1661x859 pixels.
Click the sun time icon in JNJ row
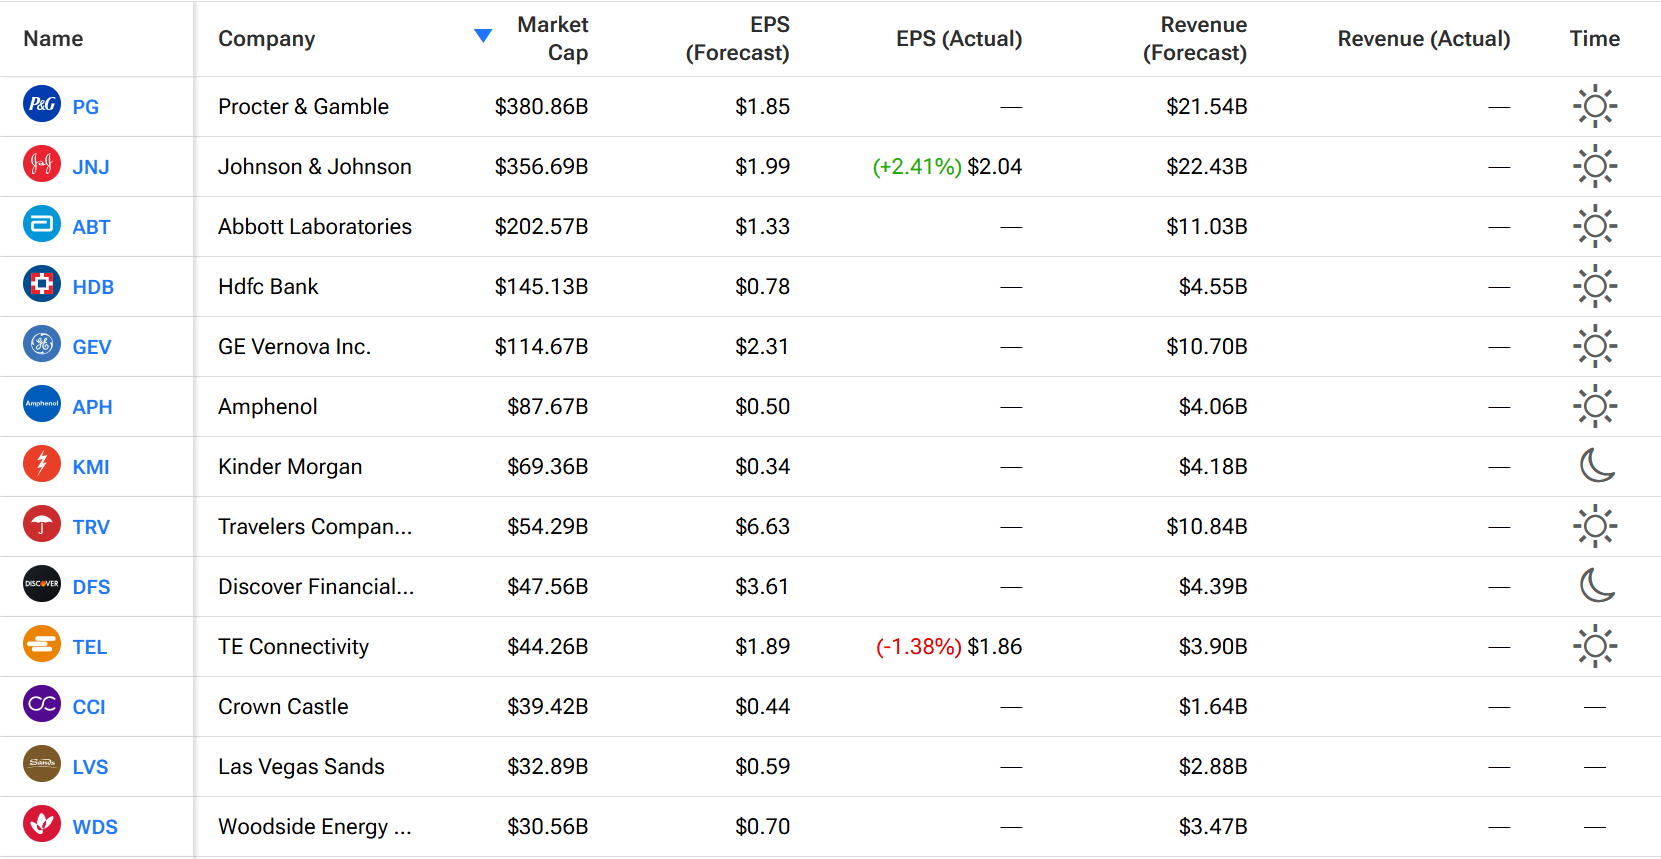pyautogui.click(x=1595, y=166)
